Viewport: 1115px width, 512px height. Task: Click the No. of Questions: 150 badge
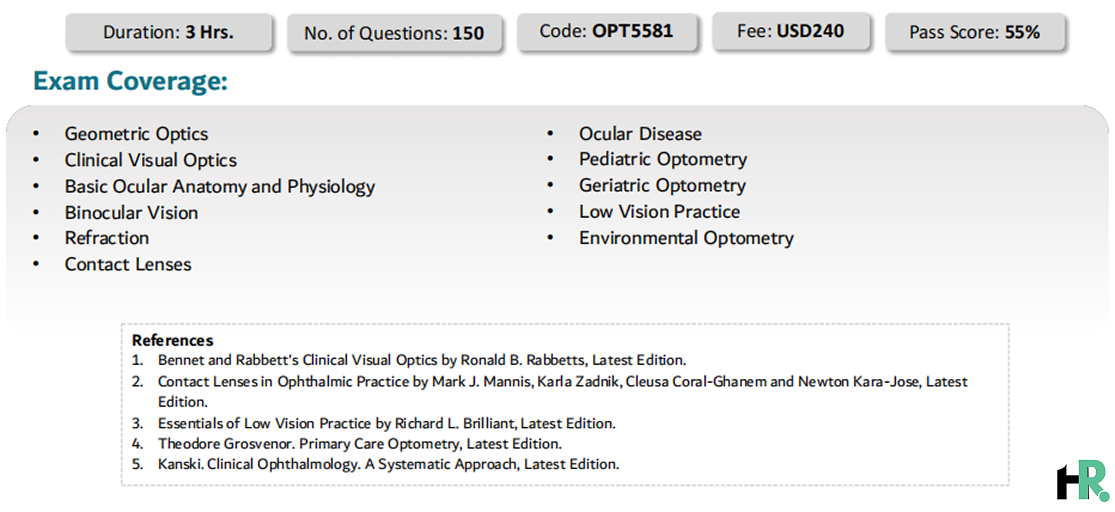click(x=394, y=33)
